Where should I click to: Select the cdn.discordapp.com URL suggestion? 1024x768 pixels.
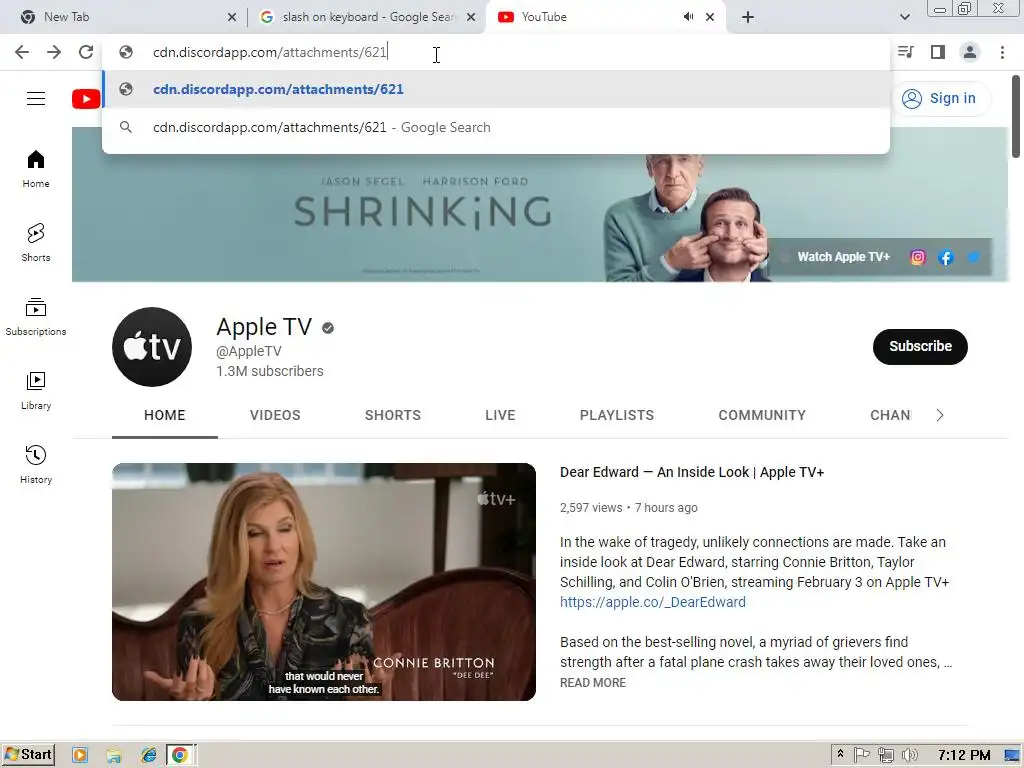click(x=496, y=89)
